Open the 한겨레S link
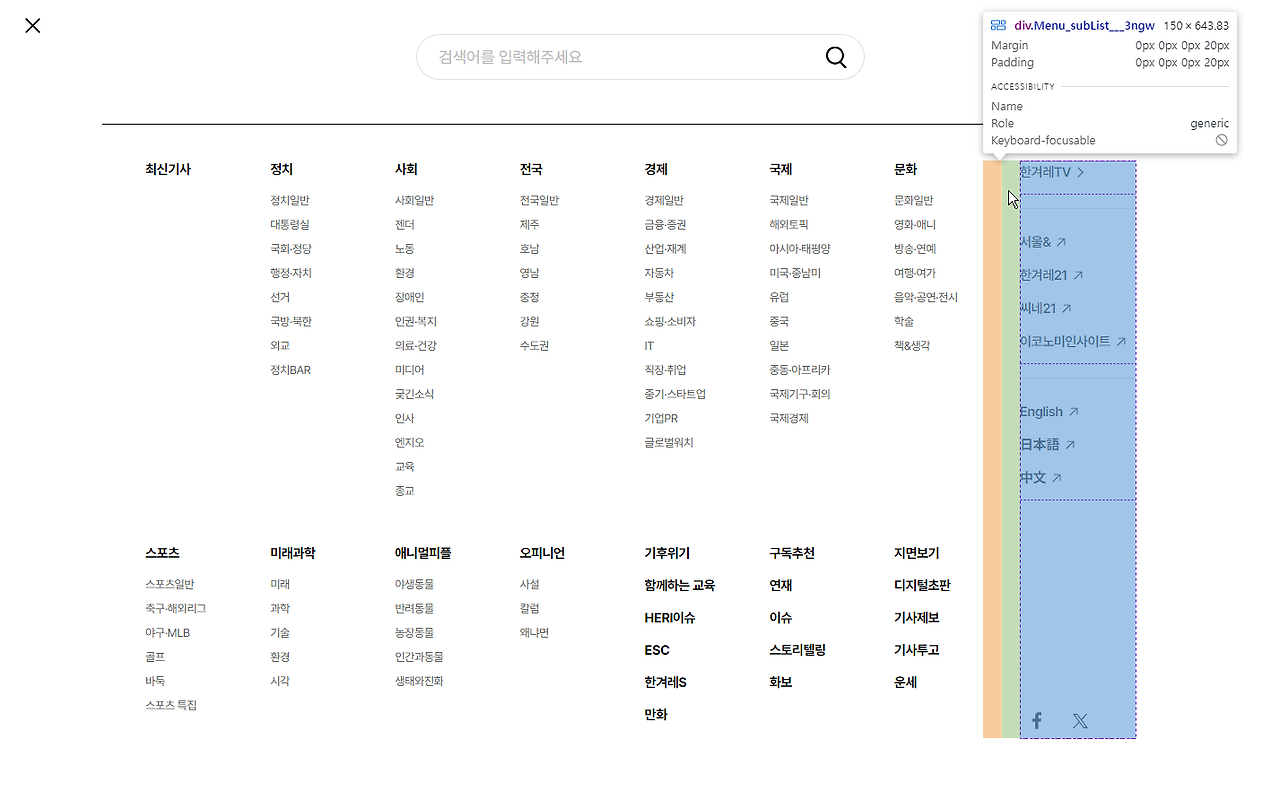 pyautogui.click(x=666, y=682)
